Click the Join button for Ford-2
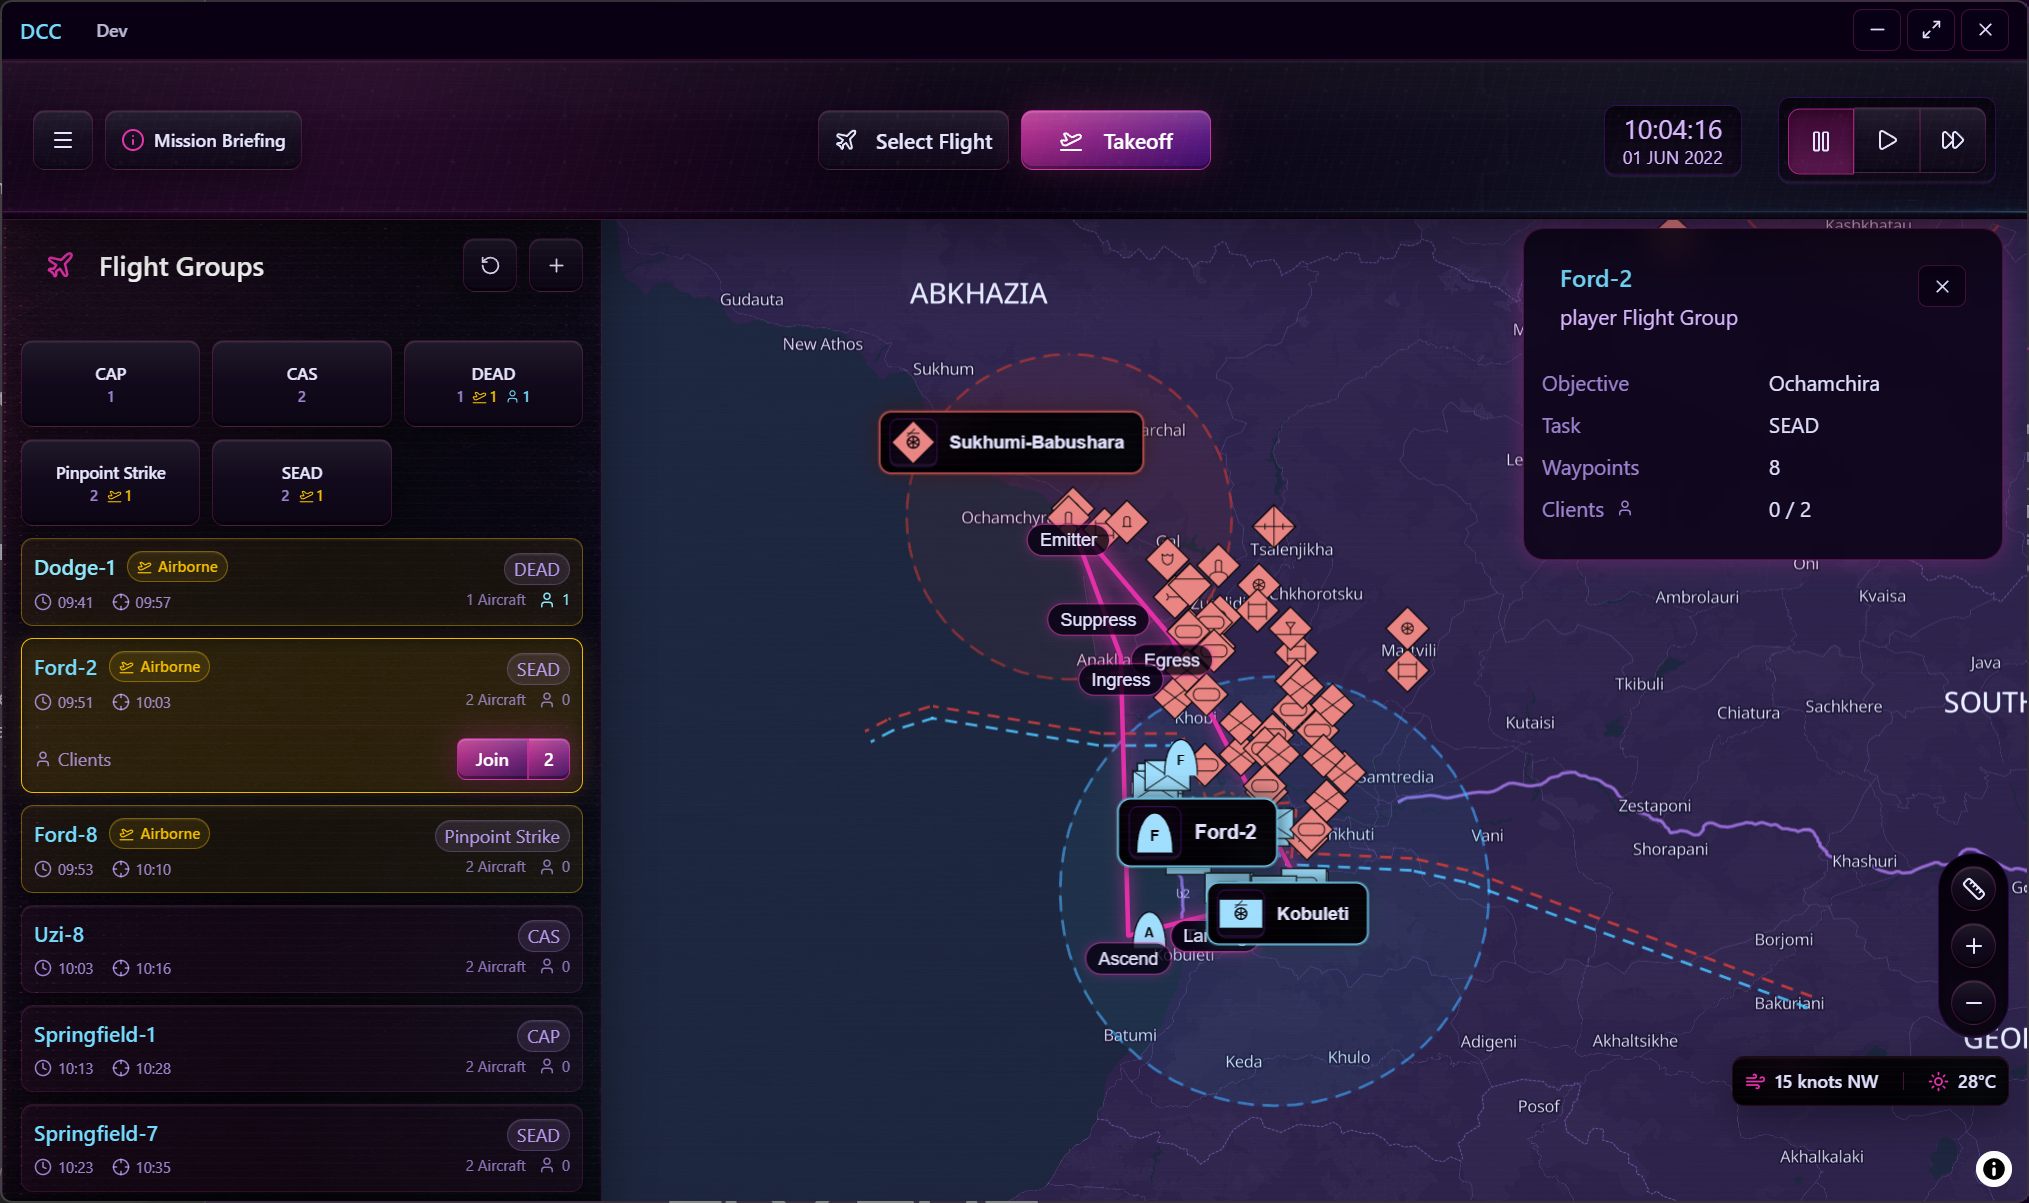Screen dimensions: 2029x1203 (x=492, y=759)
